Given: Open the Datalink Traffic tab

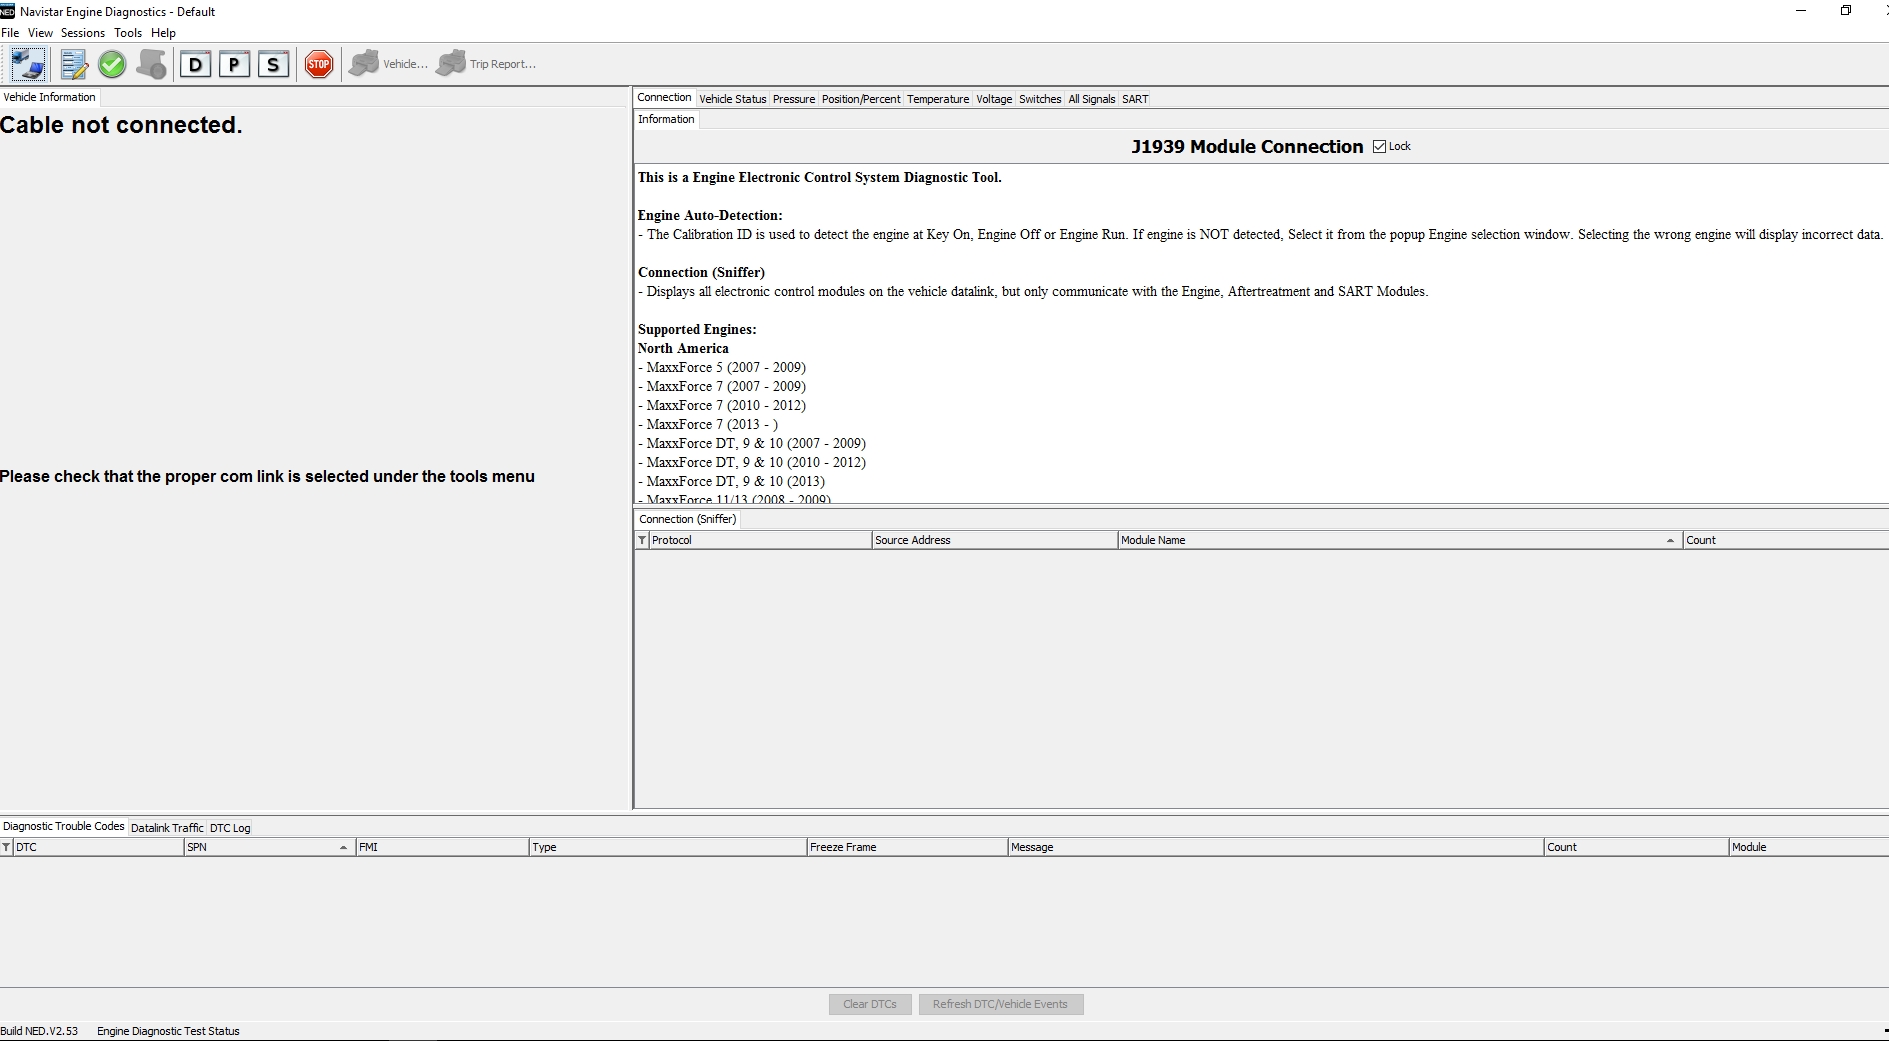Looking at the screenshot, I should (166, 827).
